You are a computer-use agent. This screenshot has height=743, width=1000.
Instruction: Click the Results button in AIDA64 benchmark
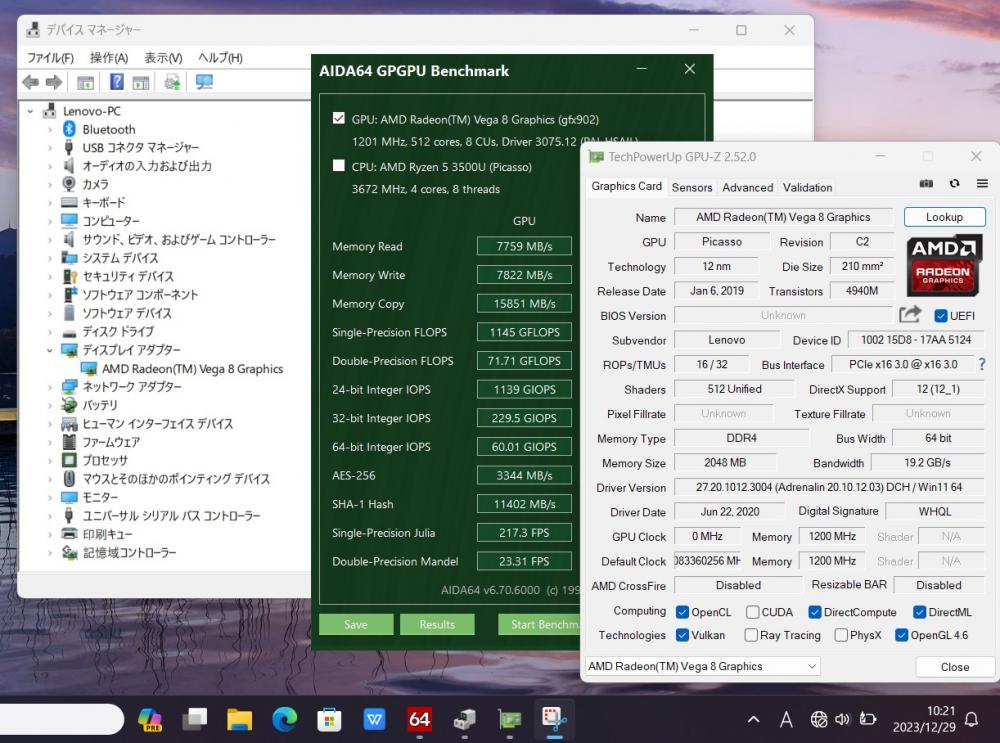click(437, 624)
